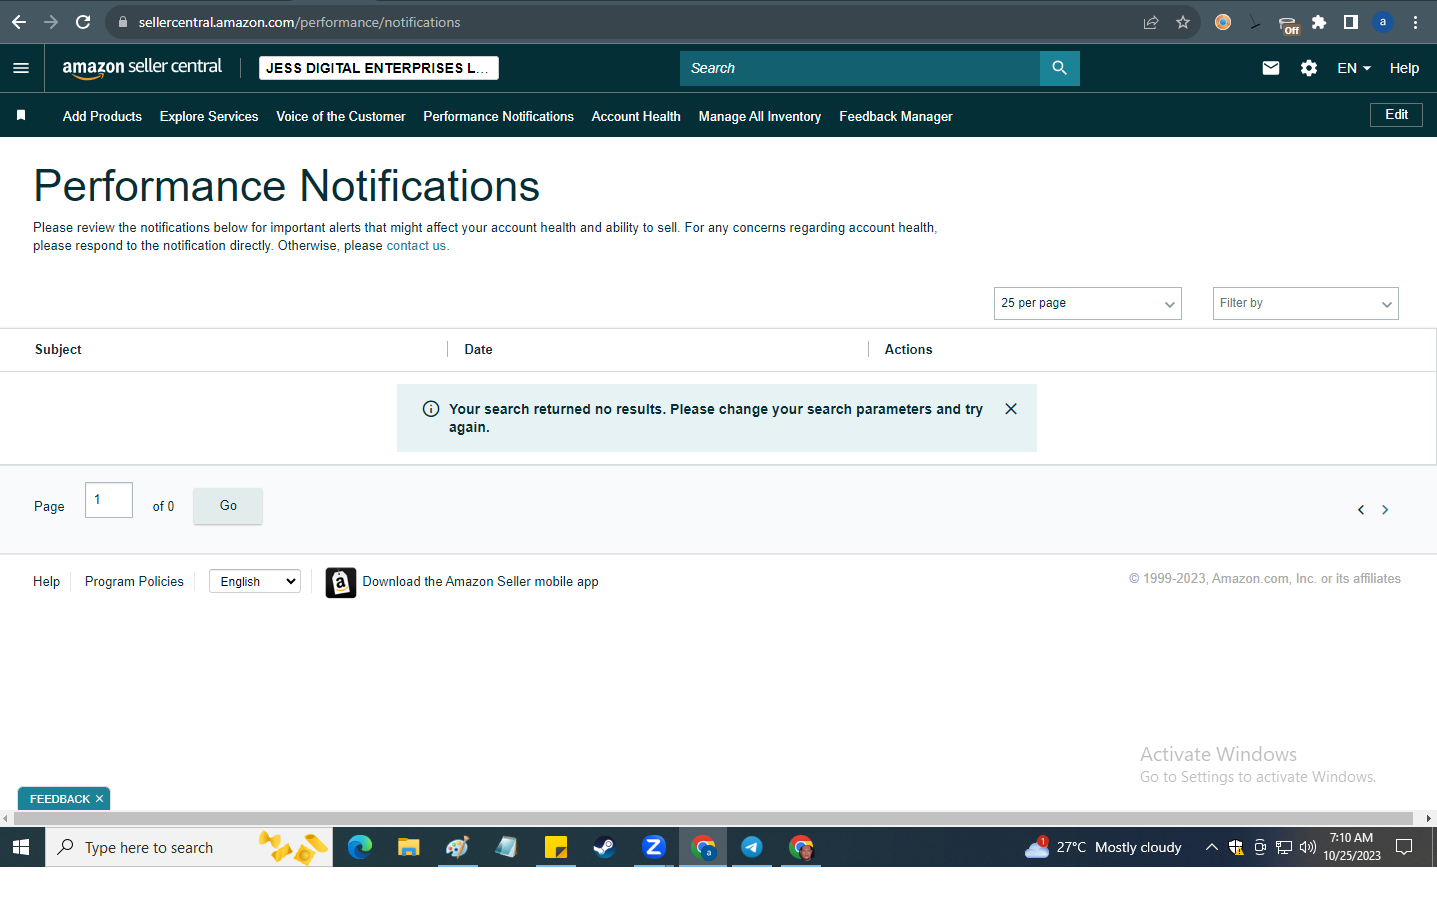This screenshot has width=1437, height=904.
Task: Open the messages envelope icon
Action: tap(1271, 68)
